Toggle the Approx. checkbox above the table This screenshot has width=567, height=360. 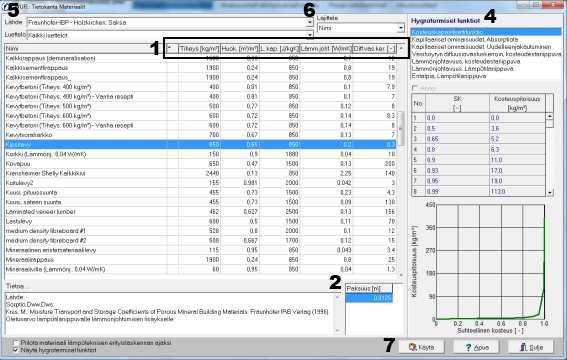[x=415, y=88]
